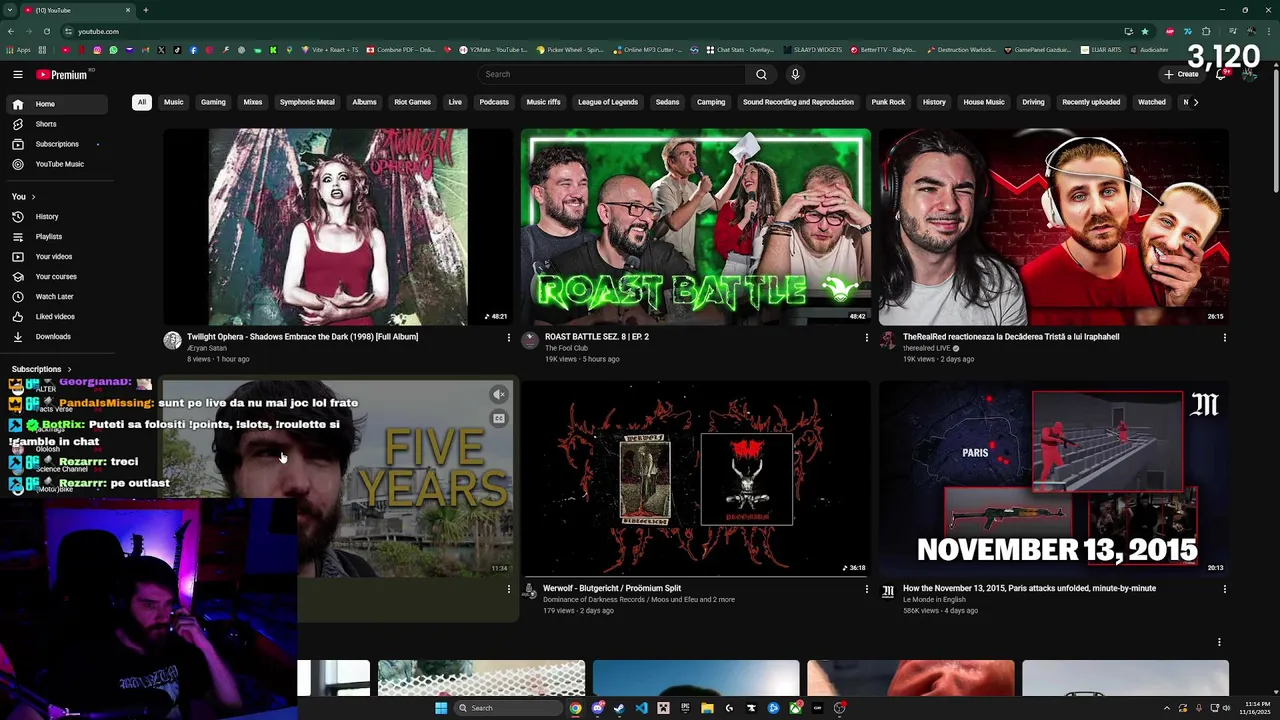Open Werwolf Blutgericht video options menu

866,589
